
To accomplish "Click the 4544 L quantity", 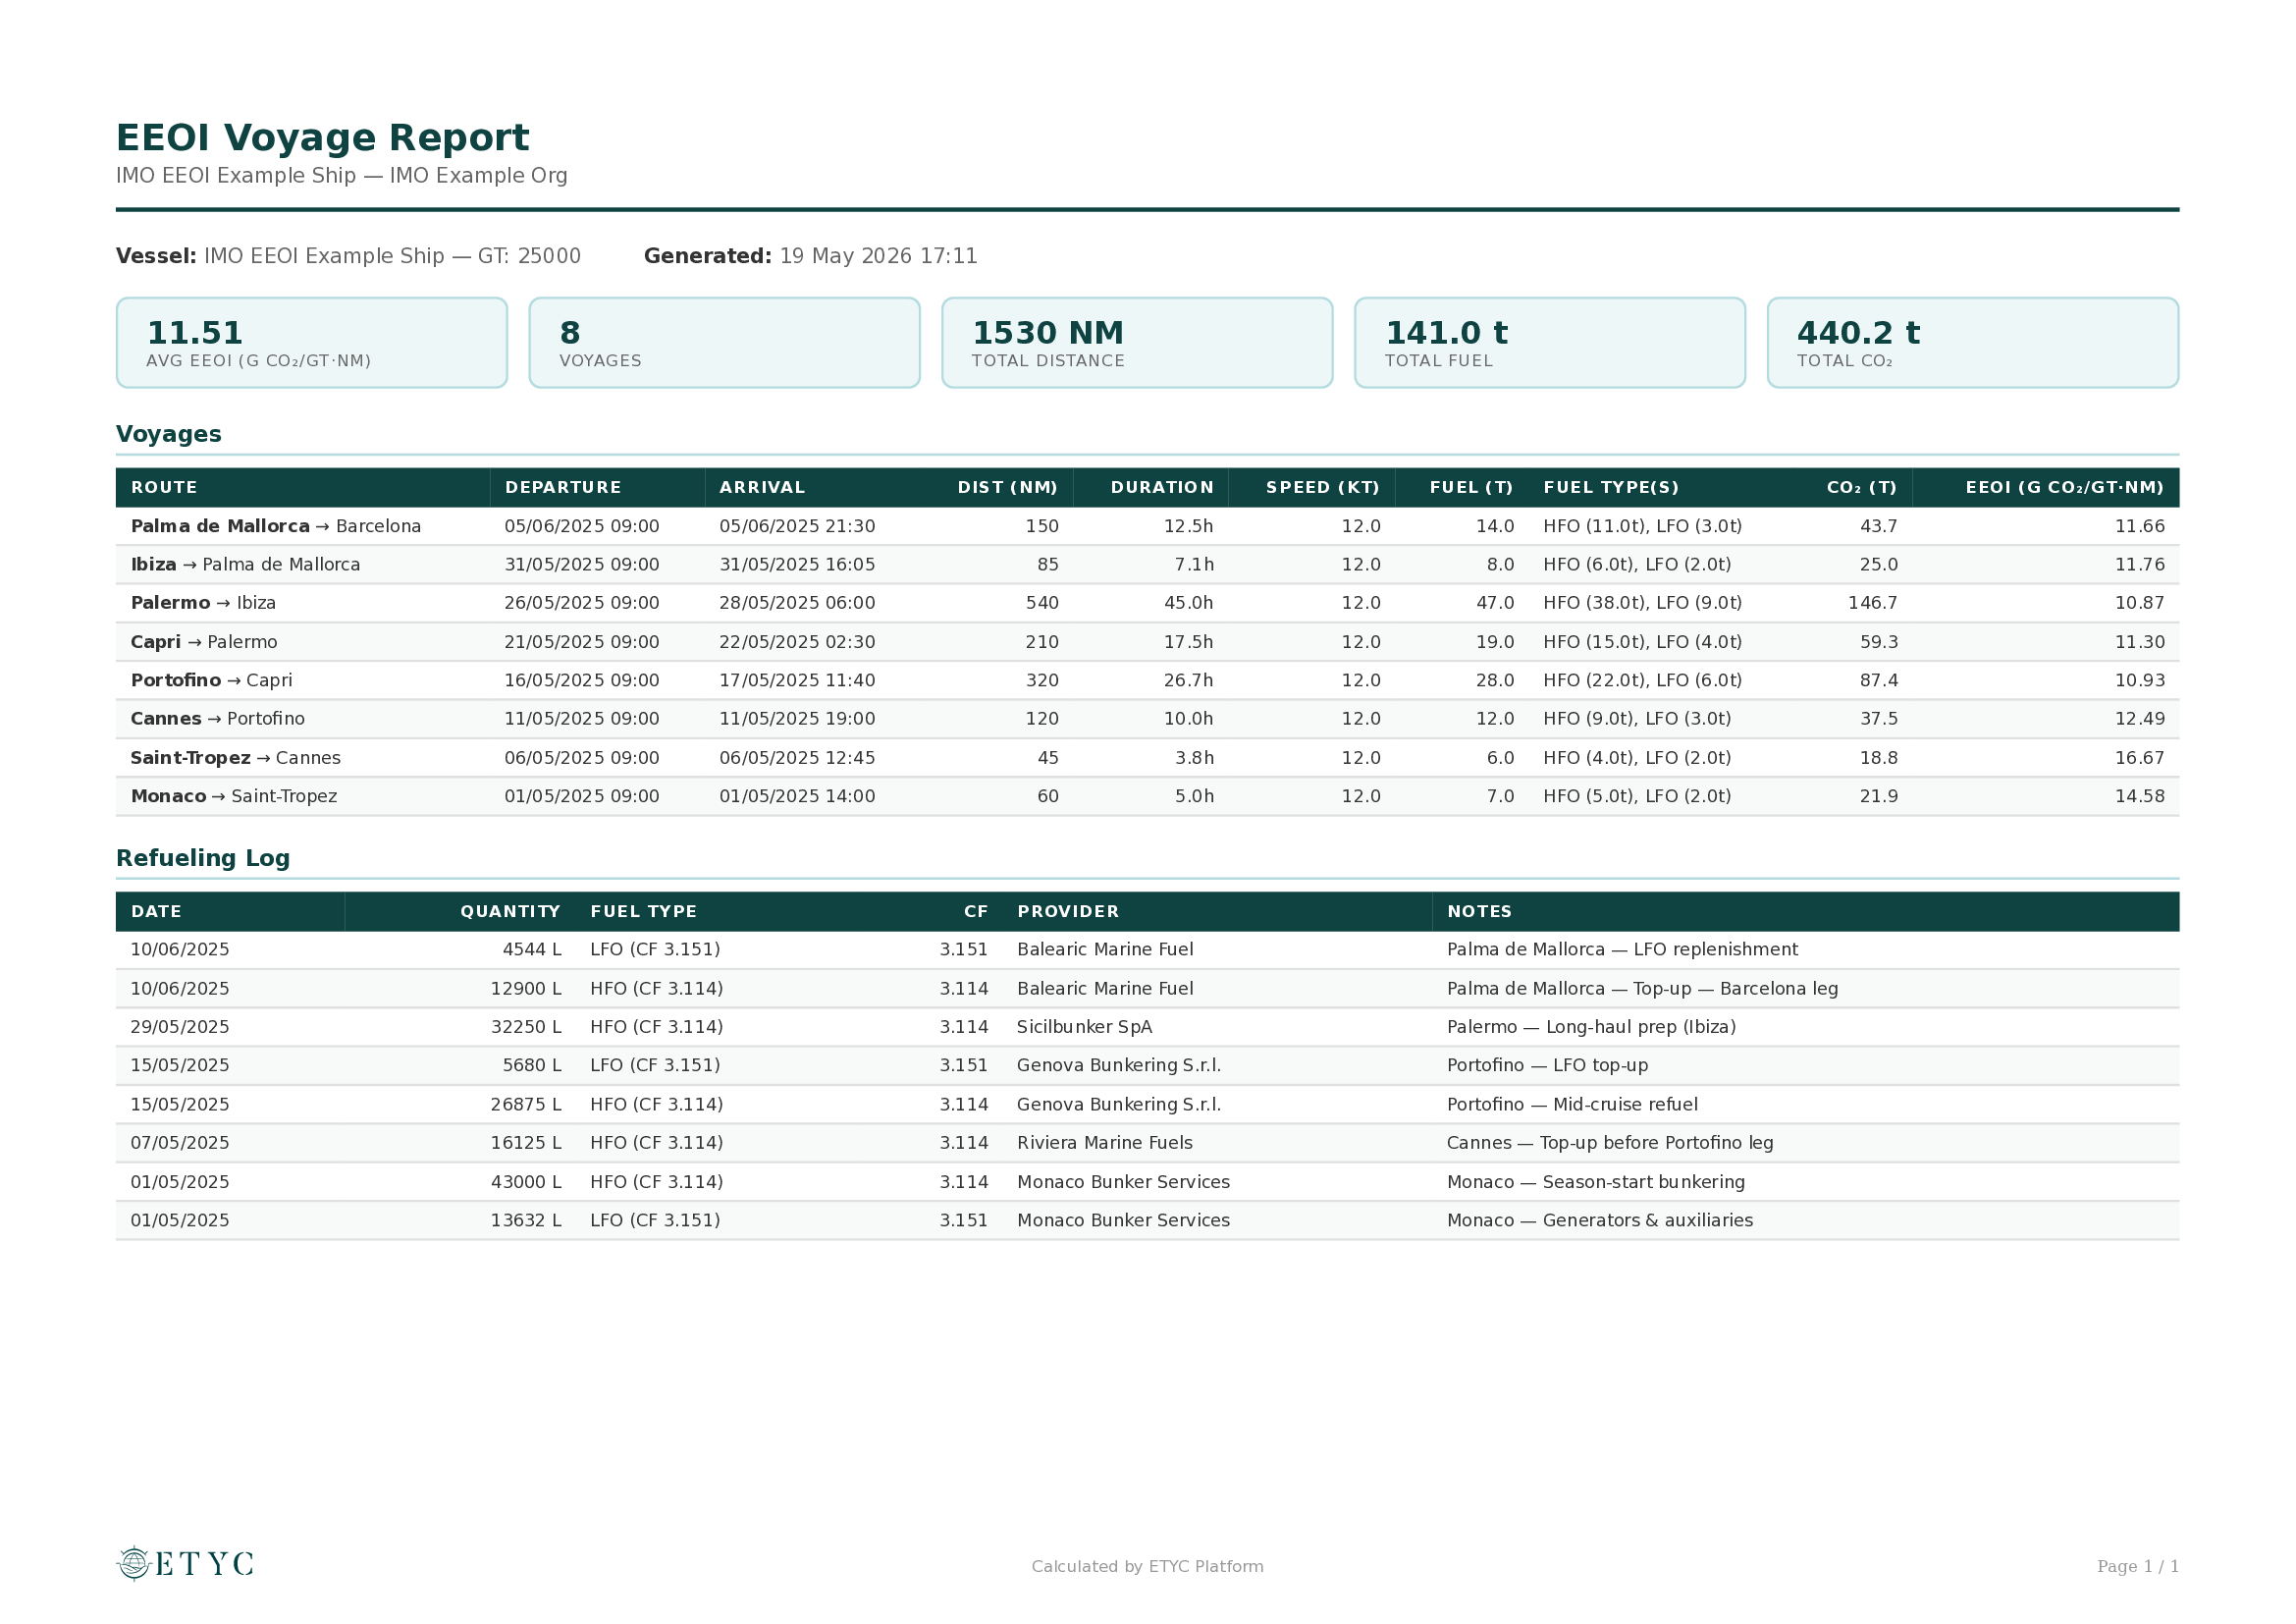I will coord(531,949).
